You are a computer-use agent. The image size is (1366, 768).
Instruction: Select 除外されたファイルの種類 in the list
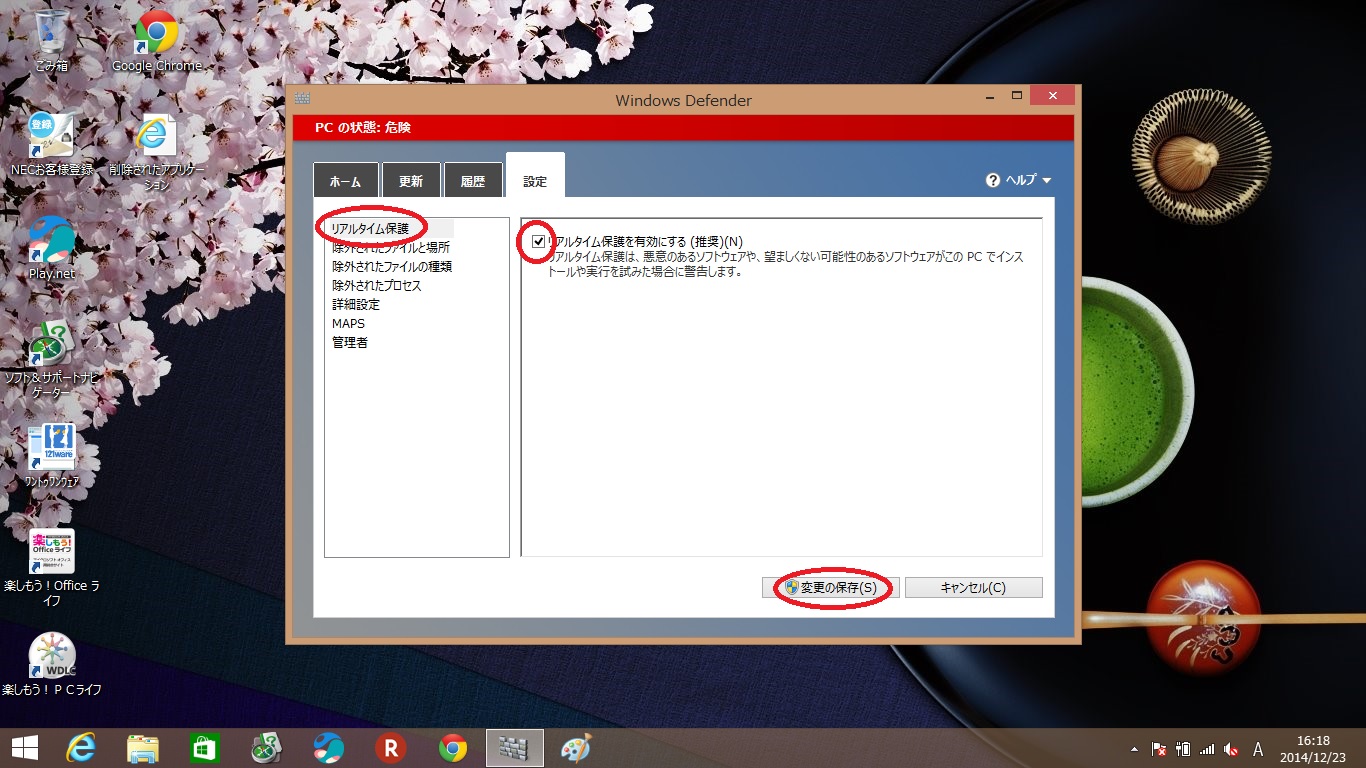click(x=392, y=266)
